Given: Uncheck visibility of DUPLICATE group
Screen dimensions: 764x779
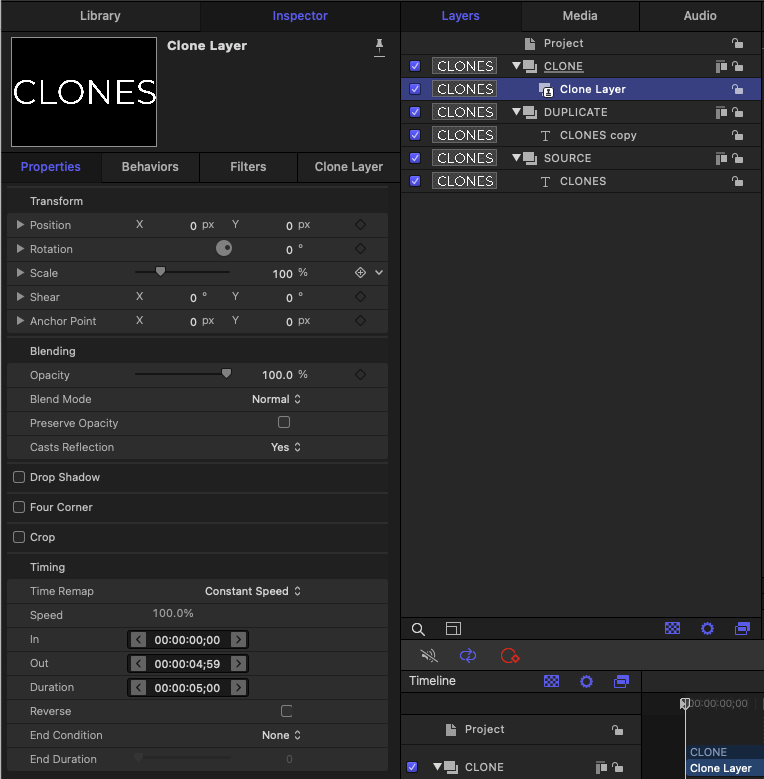Looking at the screenshot, I should 415,112.
